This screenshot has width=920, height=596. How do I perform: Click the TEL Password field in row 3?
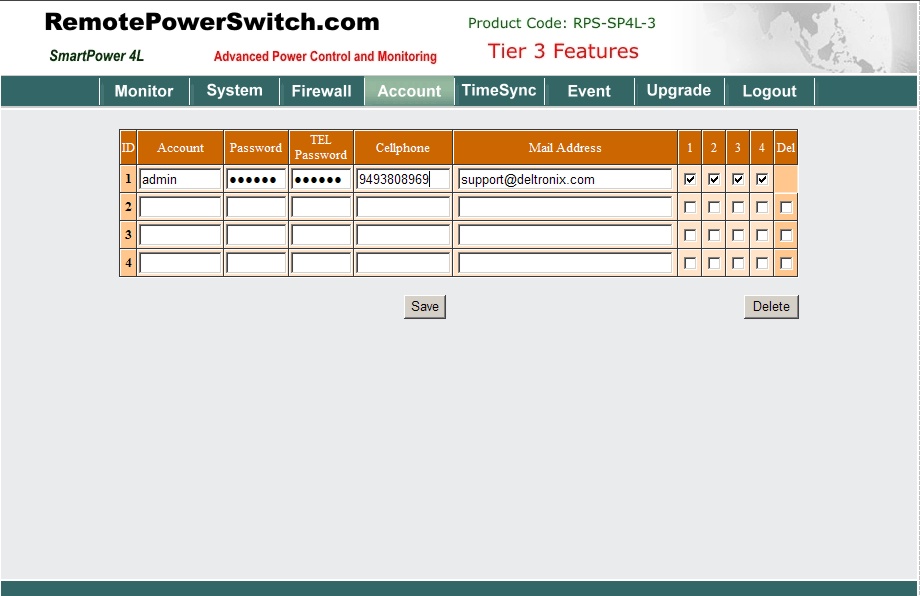321,235
